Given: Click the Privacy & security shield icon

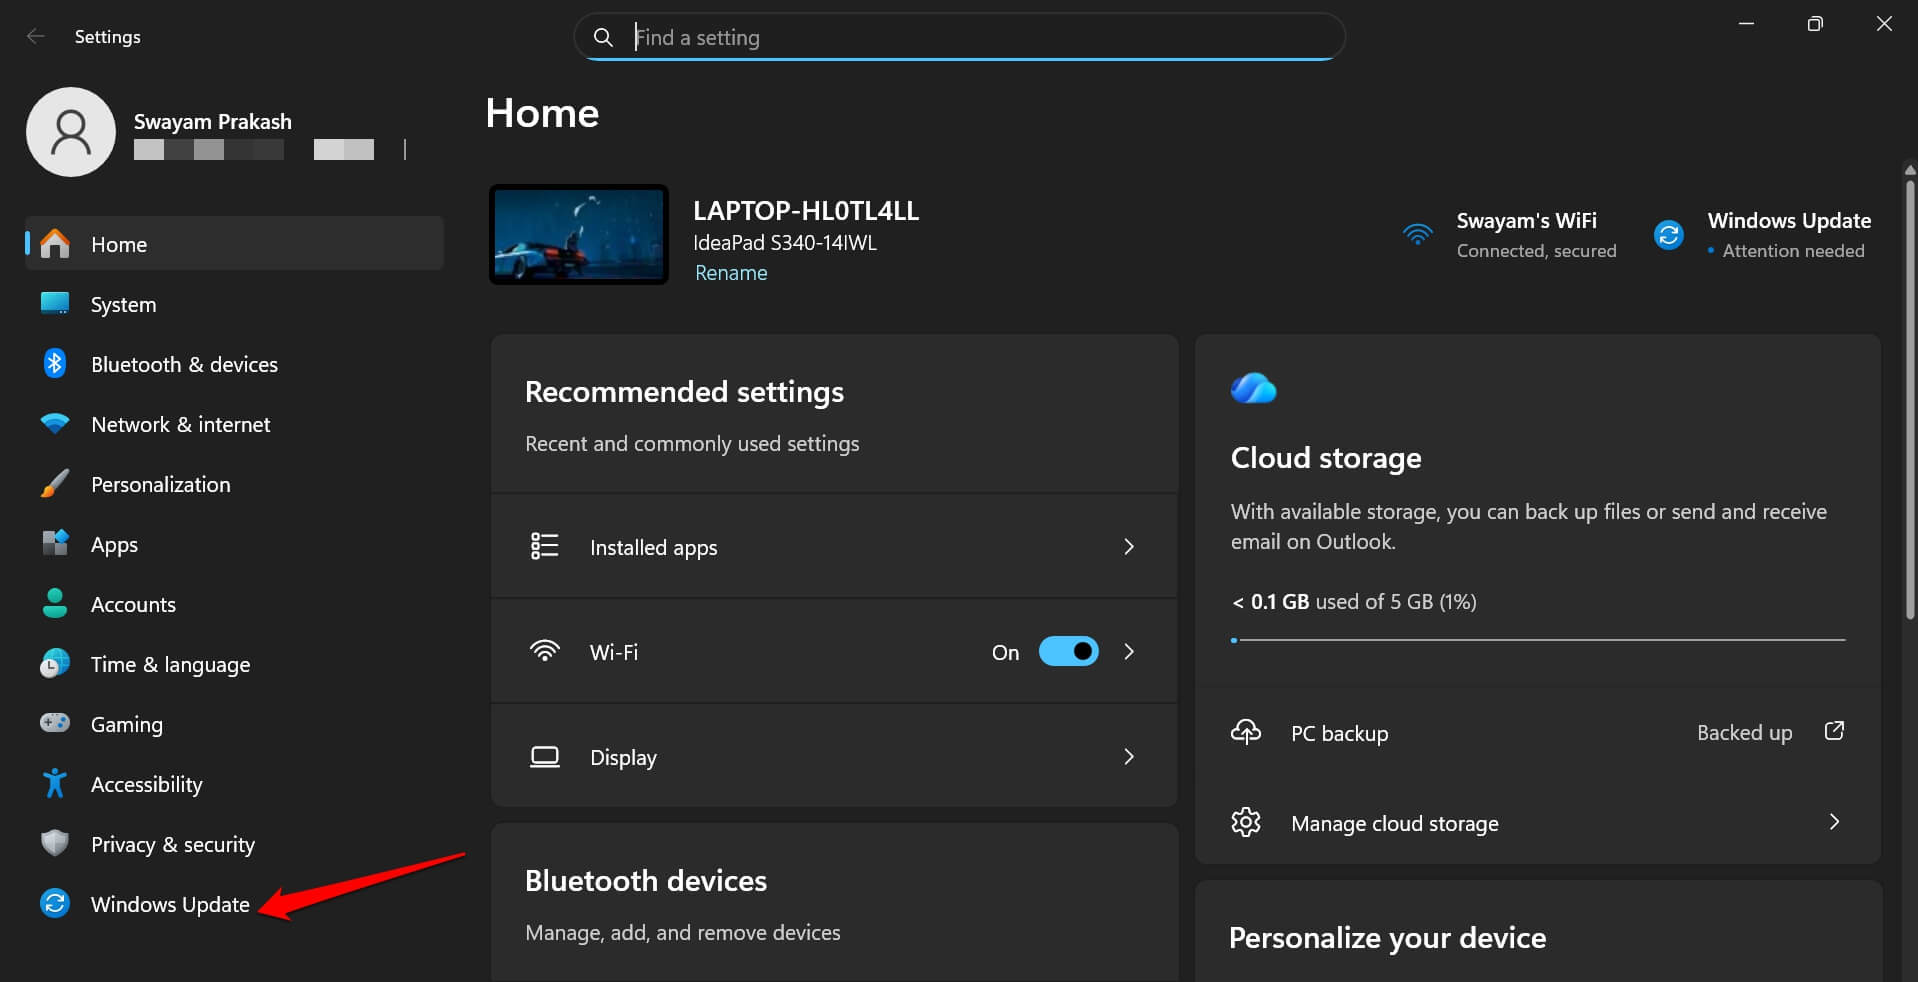Looking at the screenshot, I should [x=55, y=843].
